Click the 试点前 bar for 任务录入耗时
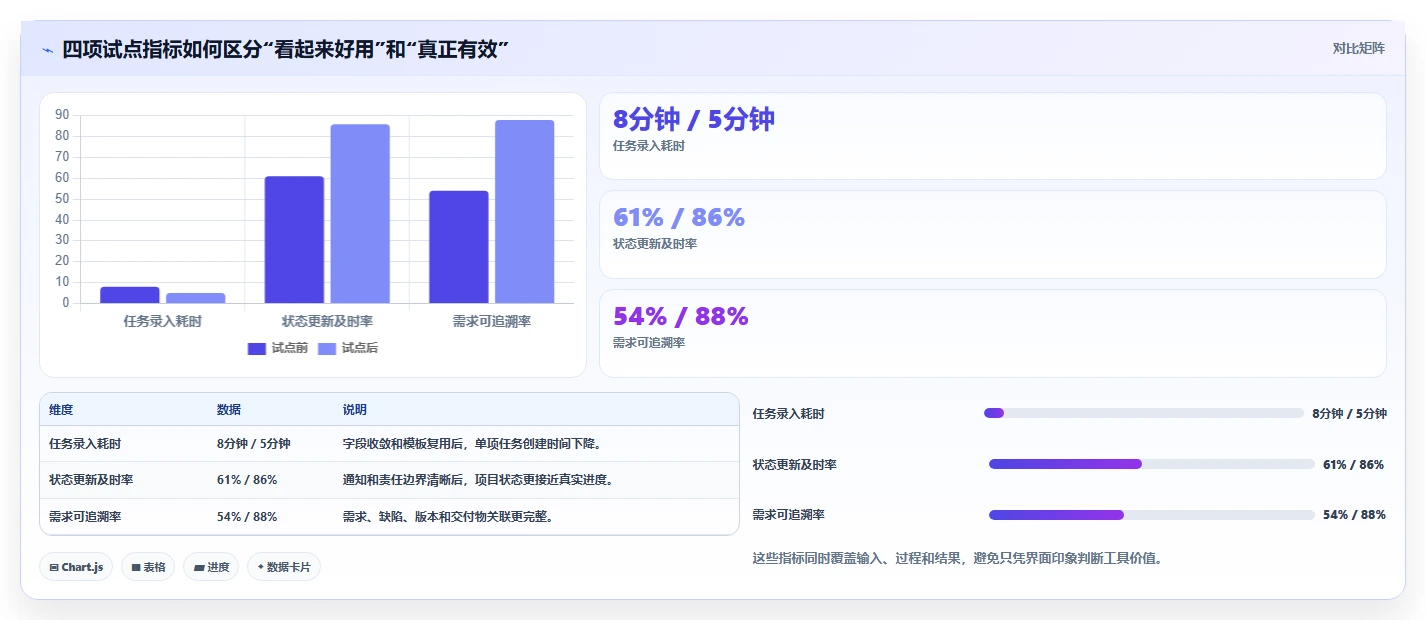The image size is (1426, 620). coord(130,295)
